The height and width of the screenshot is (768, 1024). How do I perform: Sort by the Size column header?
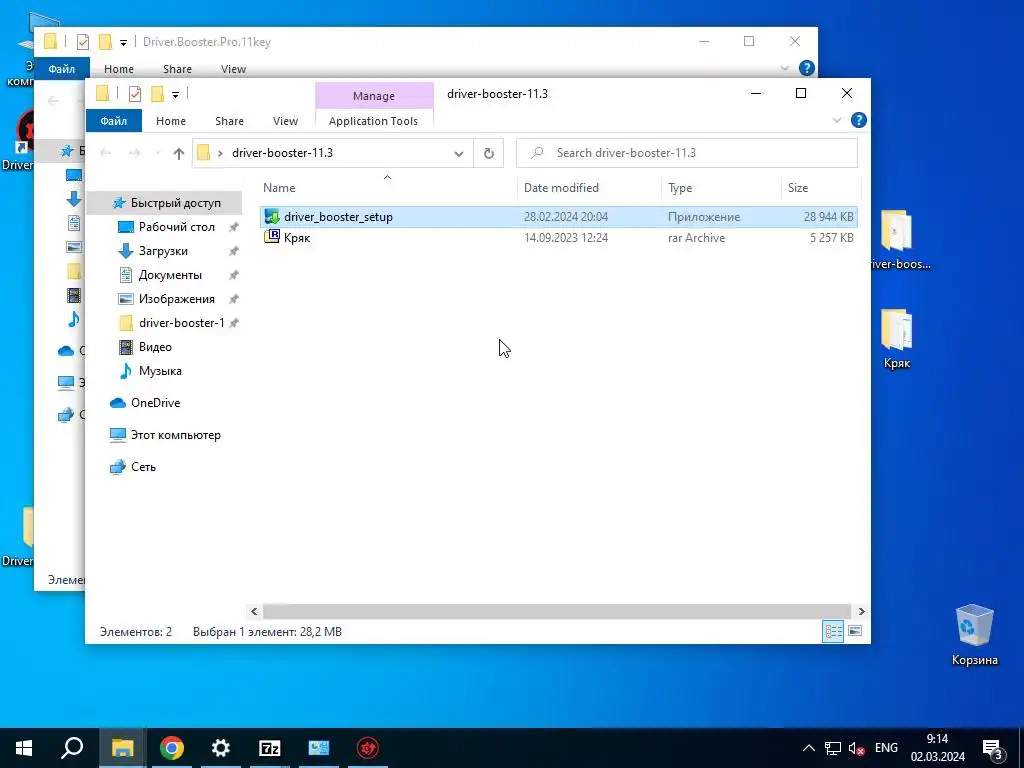(820, 187)
